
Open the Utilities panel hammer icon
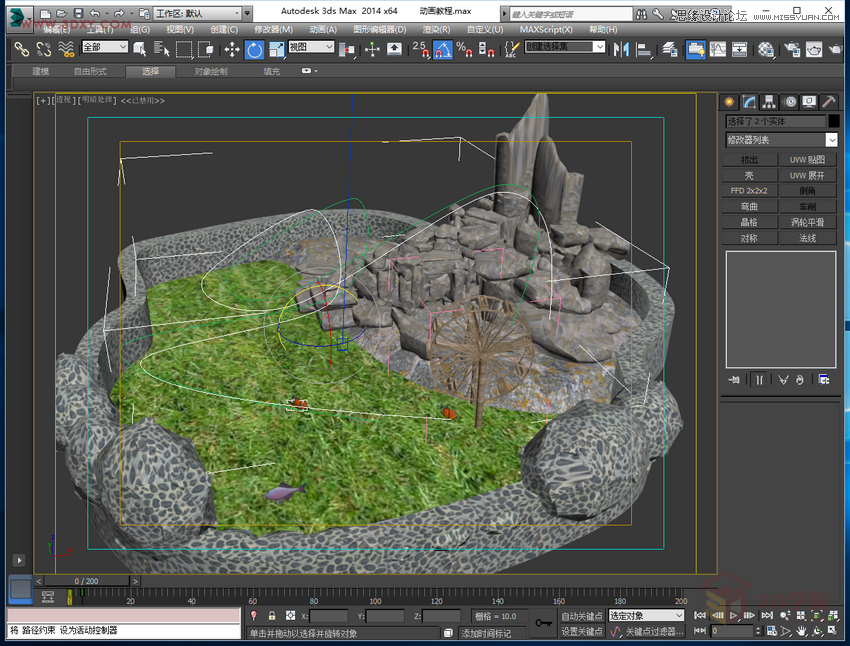click(x=827, y=101)
